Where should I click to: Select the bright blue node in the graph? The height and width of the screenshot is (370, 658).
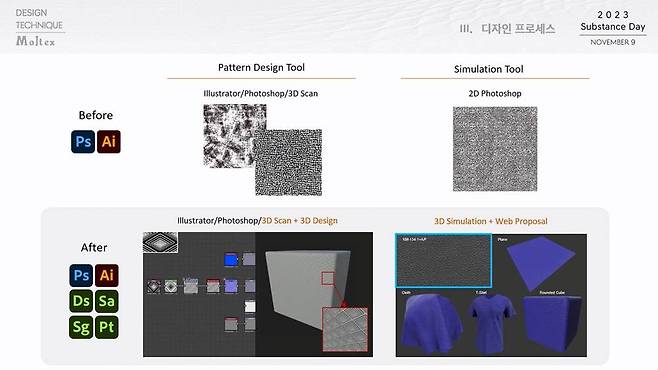click(x=231, y=260)
